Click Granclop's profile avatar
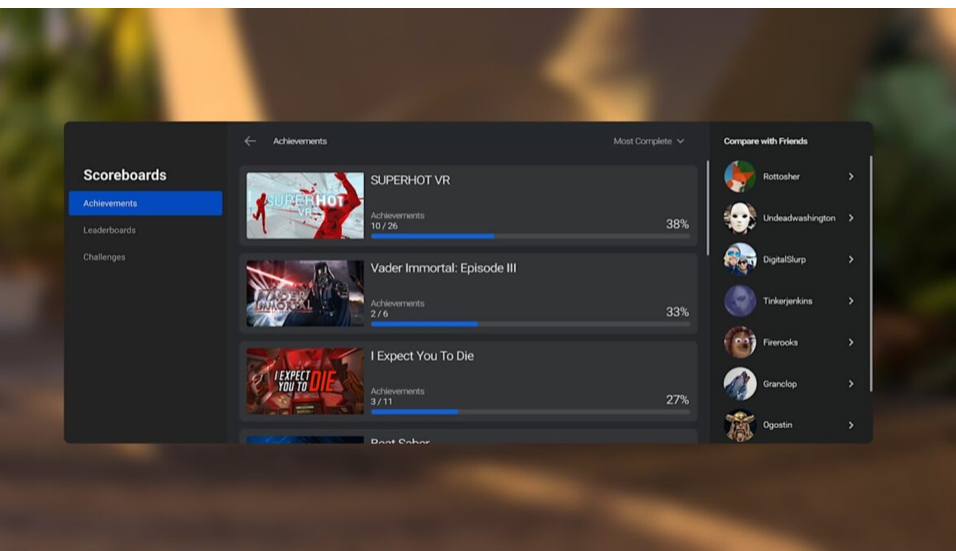 [x=740, y=384]
